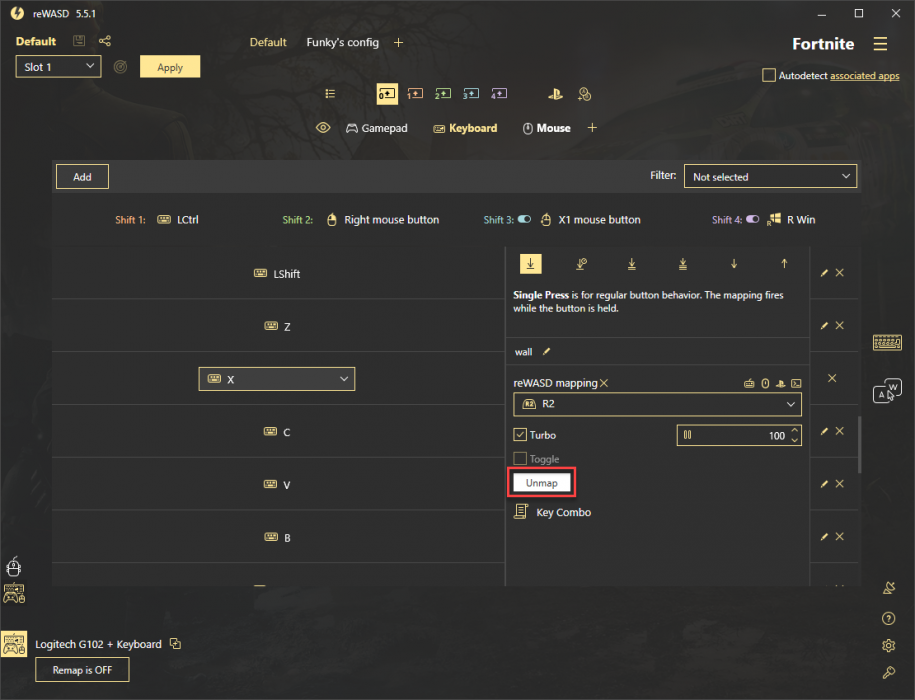Open the Slot 1 dropdown
The image size is (915, 700).
58,66
